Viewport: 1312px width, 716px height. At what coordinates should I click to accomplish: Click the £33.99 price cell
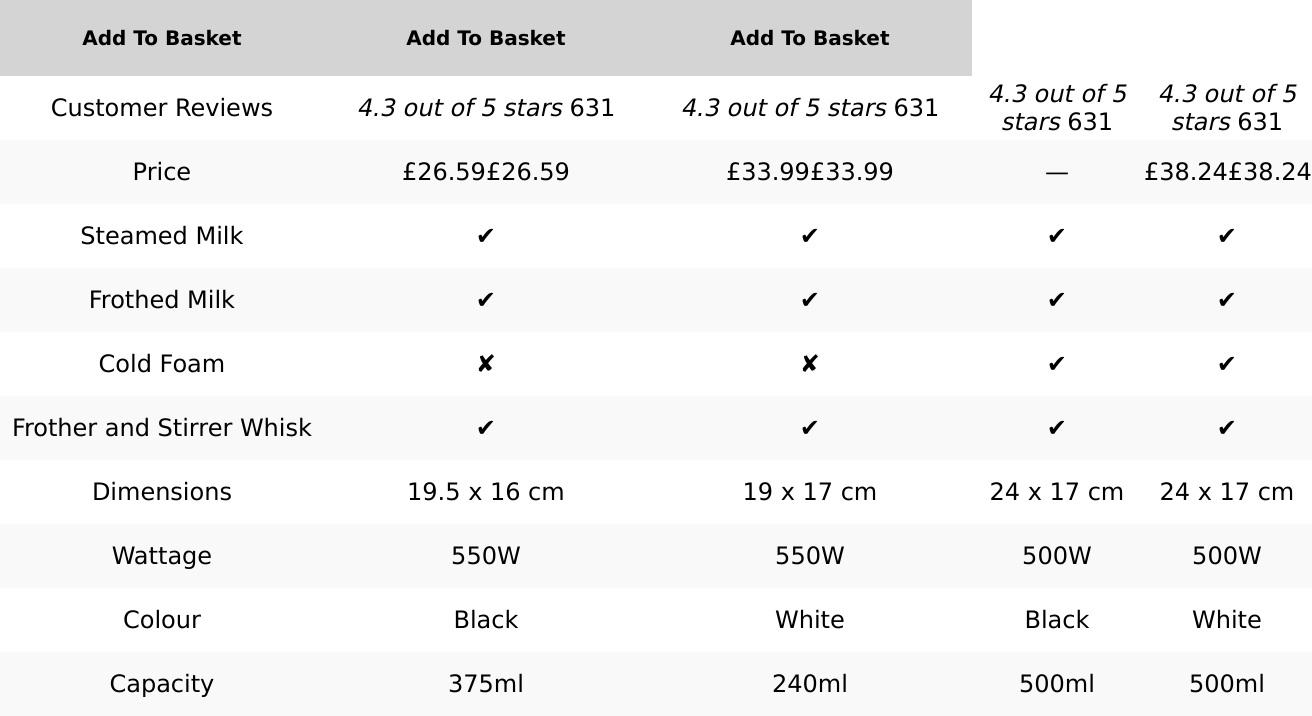[809, 172]
